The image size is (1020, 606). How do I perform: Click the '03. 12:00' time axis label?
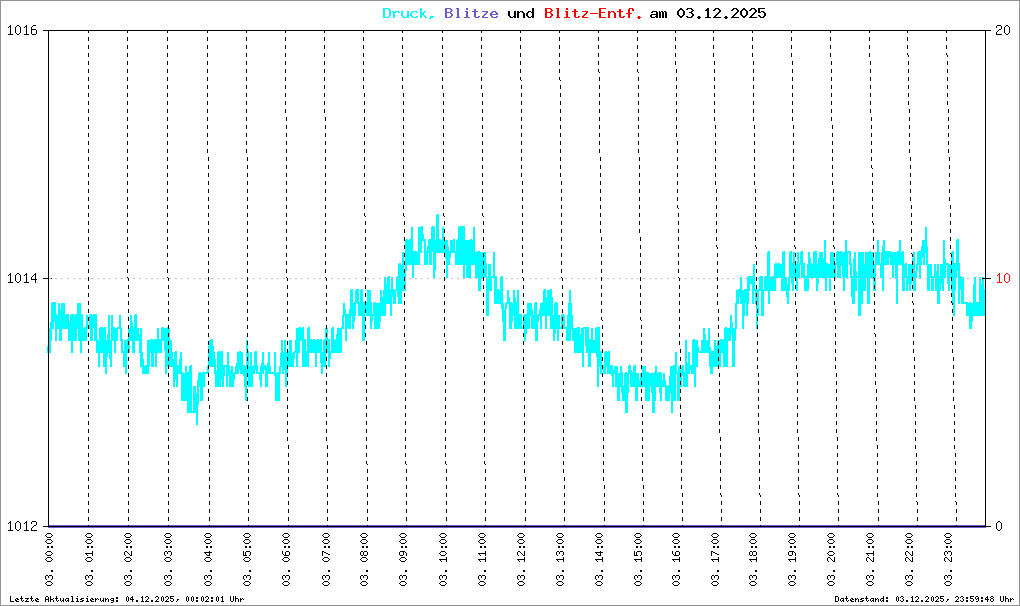click(x=521, y=560)
